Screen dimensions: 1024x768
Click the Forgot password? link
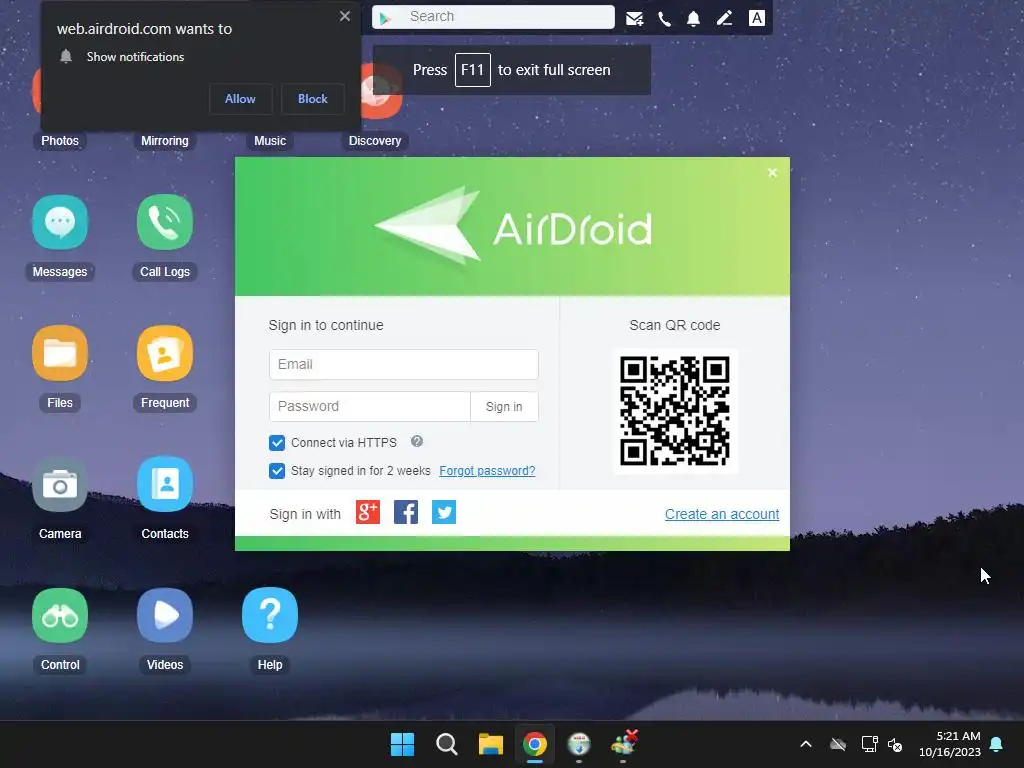pos(487,471)
